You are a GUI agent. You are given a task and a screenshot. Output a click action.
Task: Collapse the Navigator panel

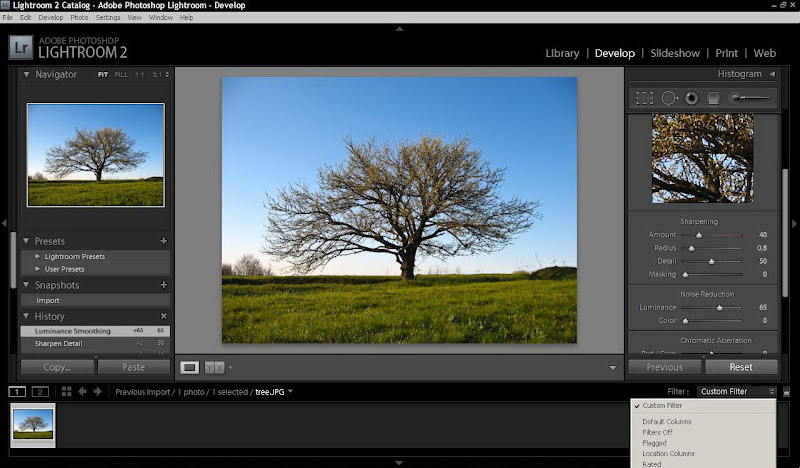(x=27, y=75)
